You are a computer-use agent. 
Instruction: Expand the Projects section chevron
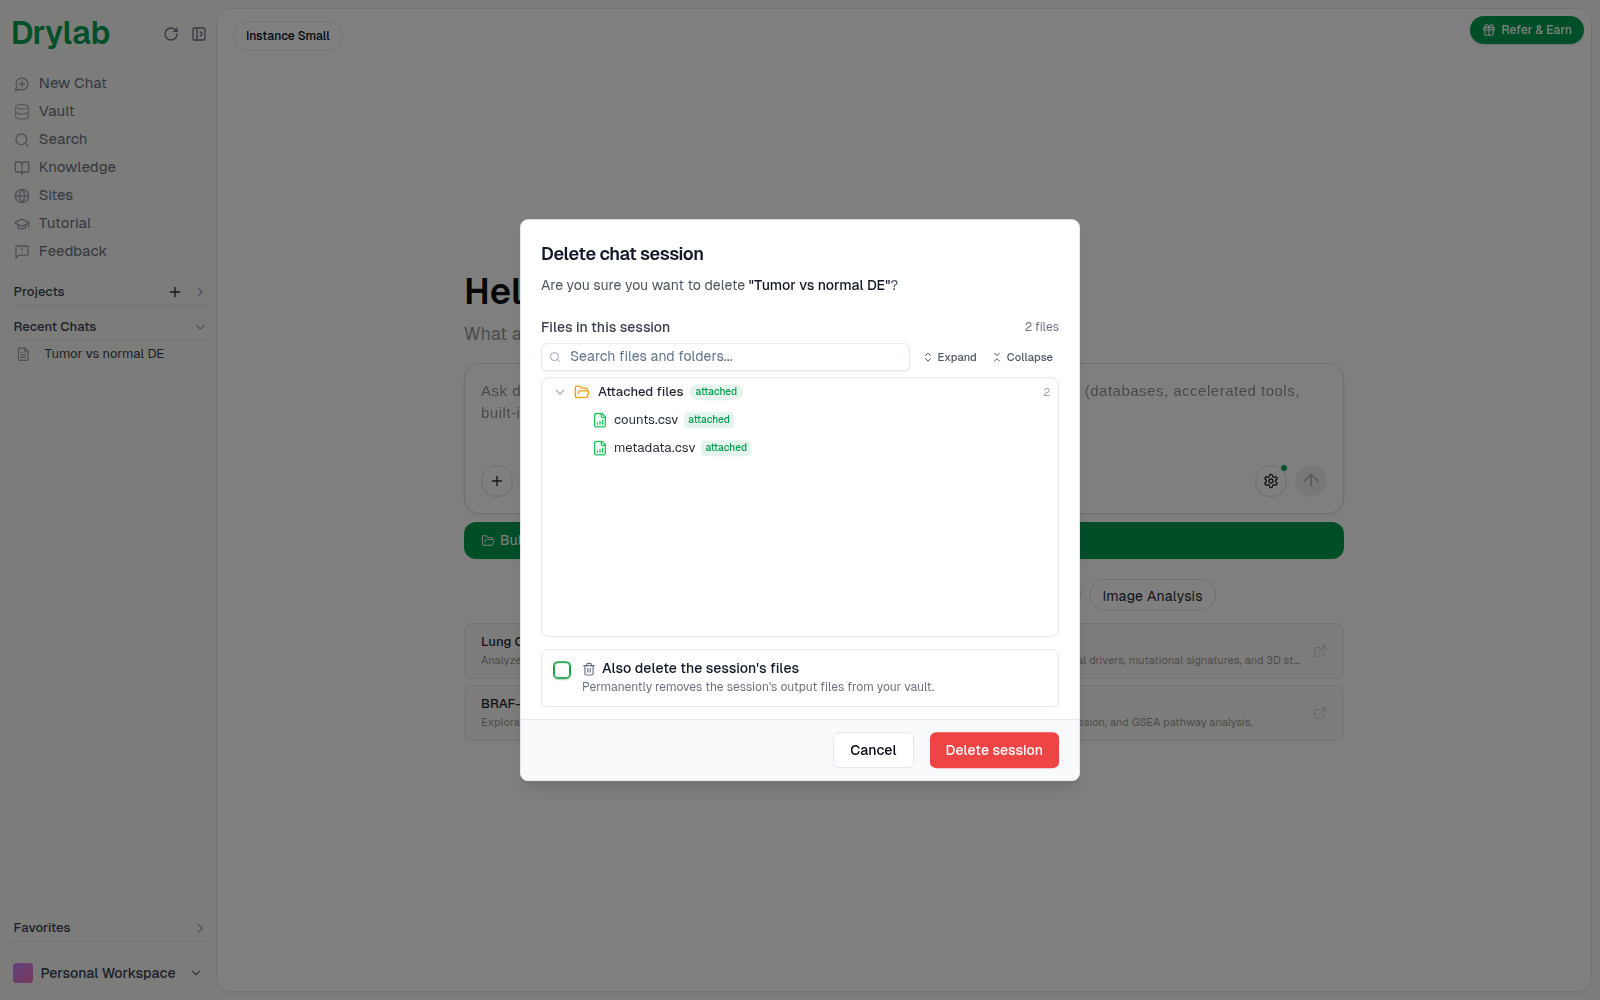pos(200,292)
